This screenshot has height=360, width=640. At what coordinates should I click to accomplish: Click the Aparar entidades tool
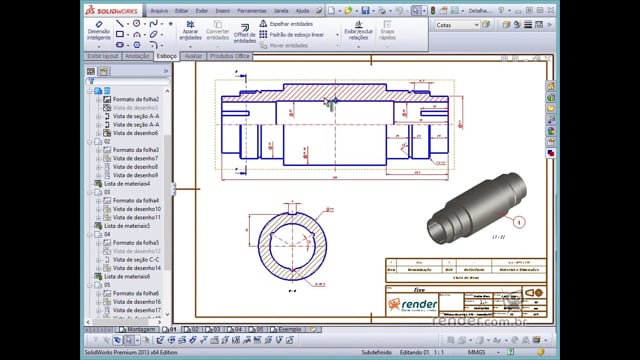coord(191,30)
